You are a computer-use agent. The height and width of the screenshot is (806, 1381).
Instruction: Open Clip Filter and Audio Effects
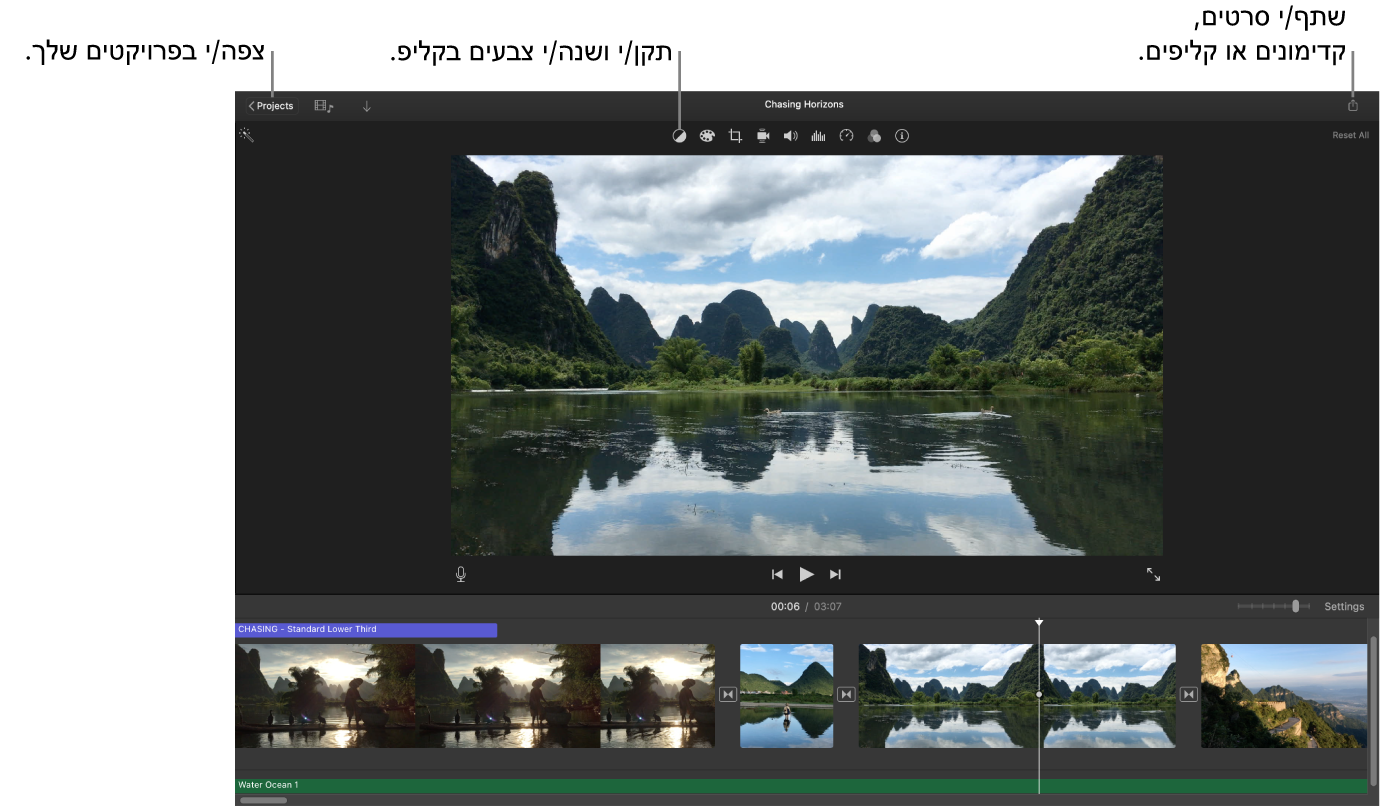point(874,135)
